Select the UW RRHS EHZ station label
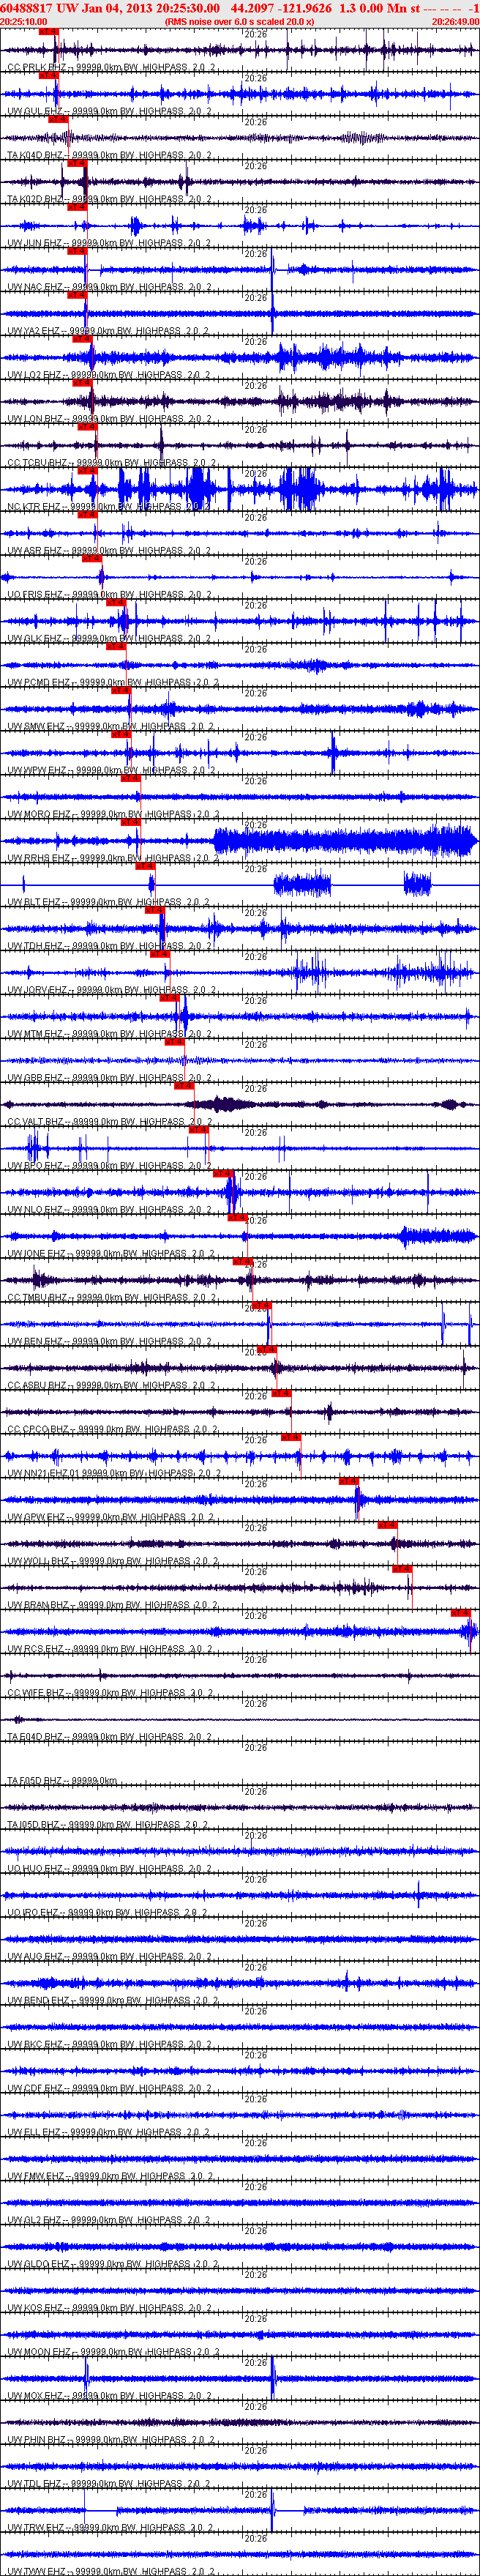 [x=39, y=859]
